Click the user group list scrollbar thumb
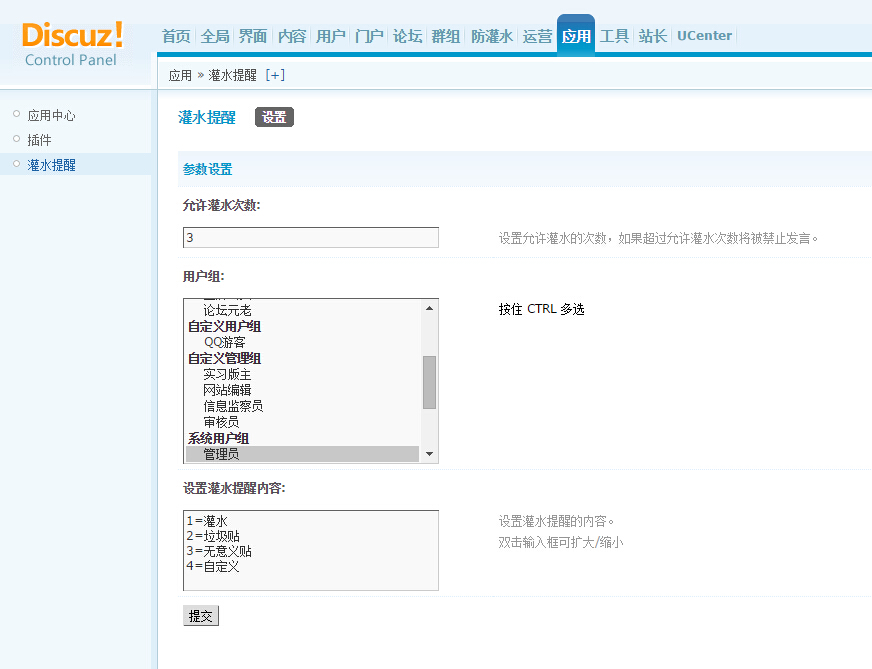 [x=429, y=382]
